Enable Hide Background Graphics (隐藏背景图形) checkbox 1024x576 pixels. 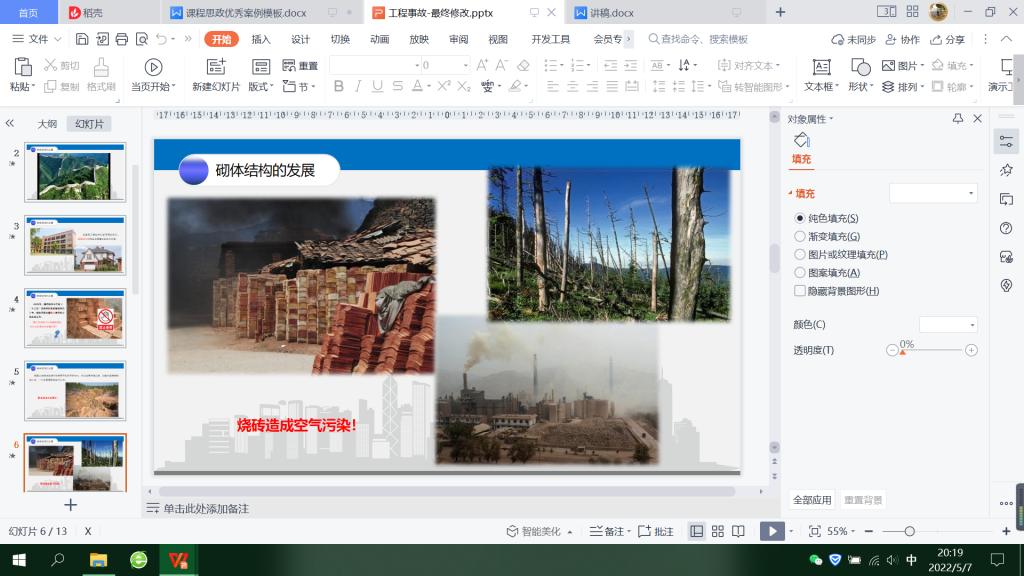pyautogui.click(x=800, y=291)
